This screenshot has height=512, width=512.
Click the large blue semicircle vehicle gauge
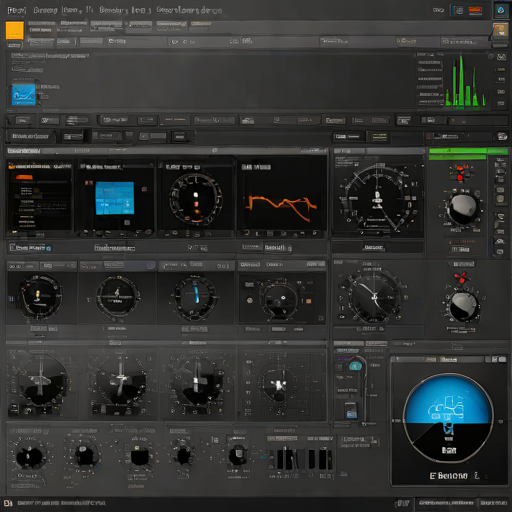coord(448,418)
